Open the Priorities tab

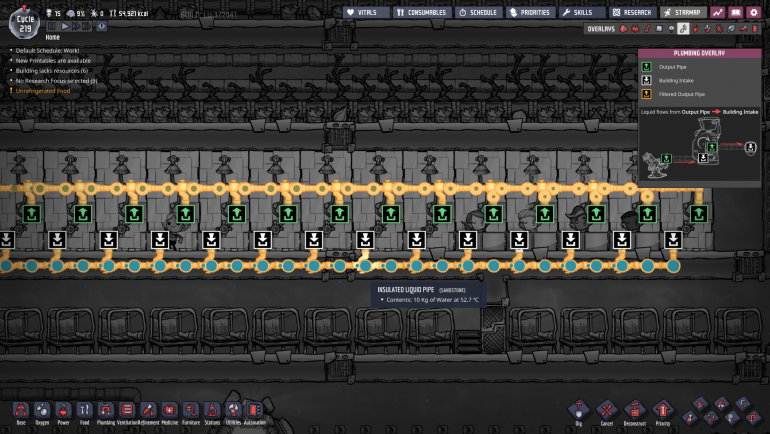[x=530, y=12]
